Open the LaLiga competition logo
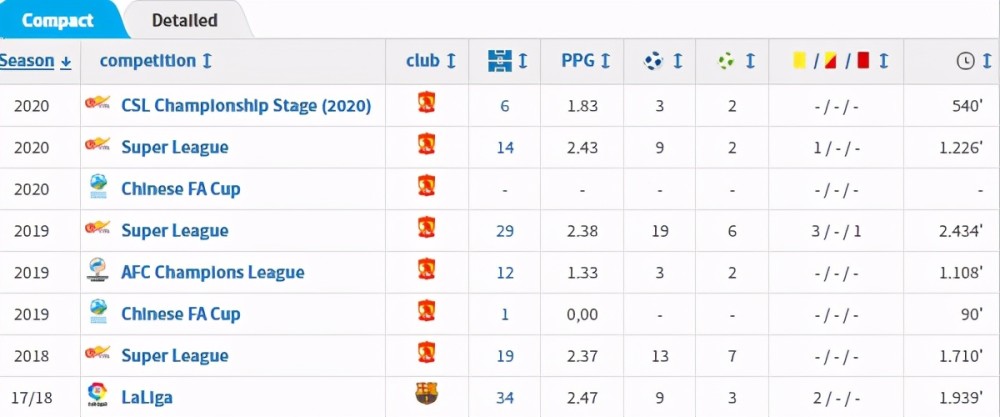Screen dimensions: 1000x417 97,396
